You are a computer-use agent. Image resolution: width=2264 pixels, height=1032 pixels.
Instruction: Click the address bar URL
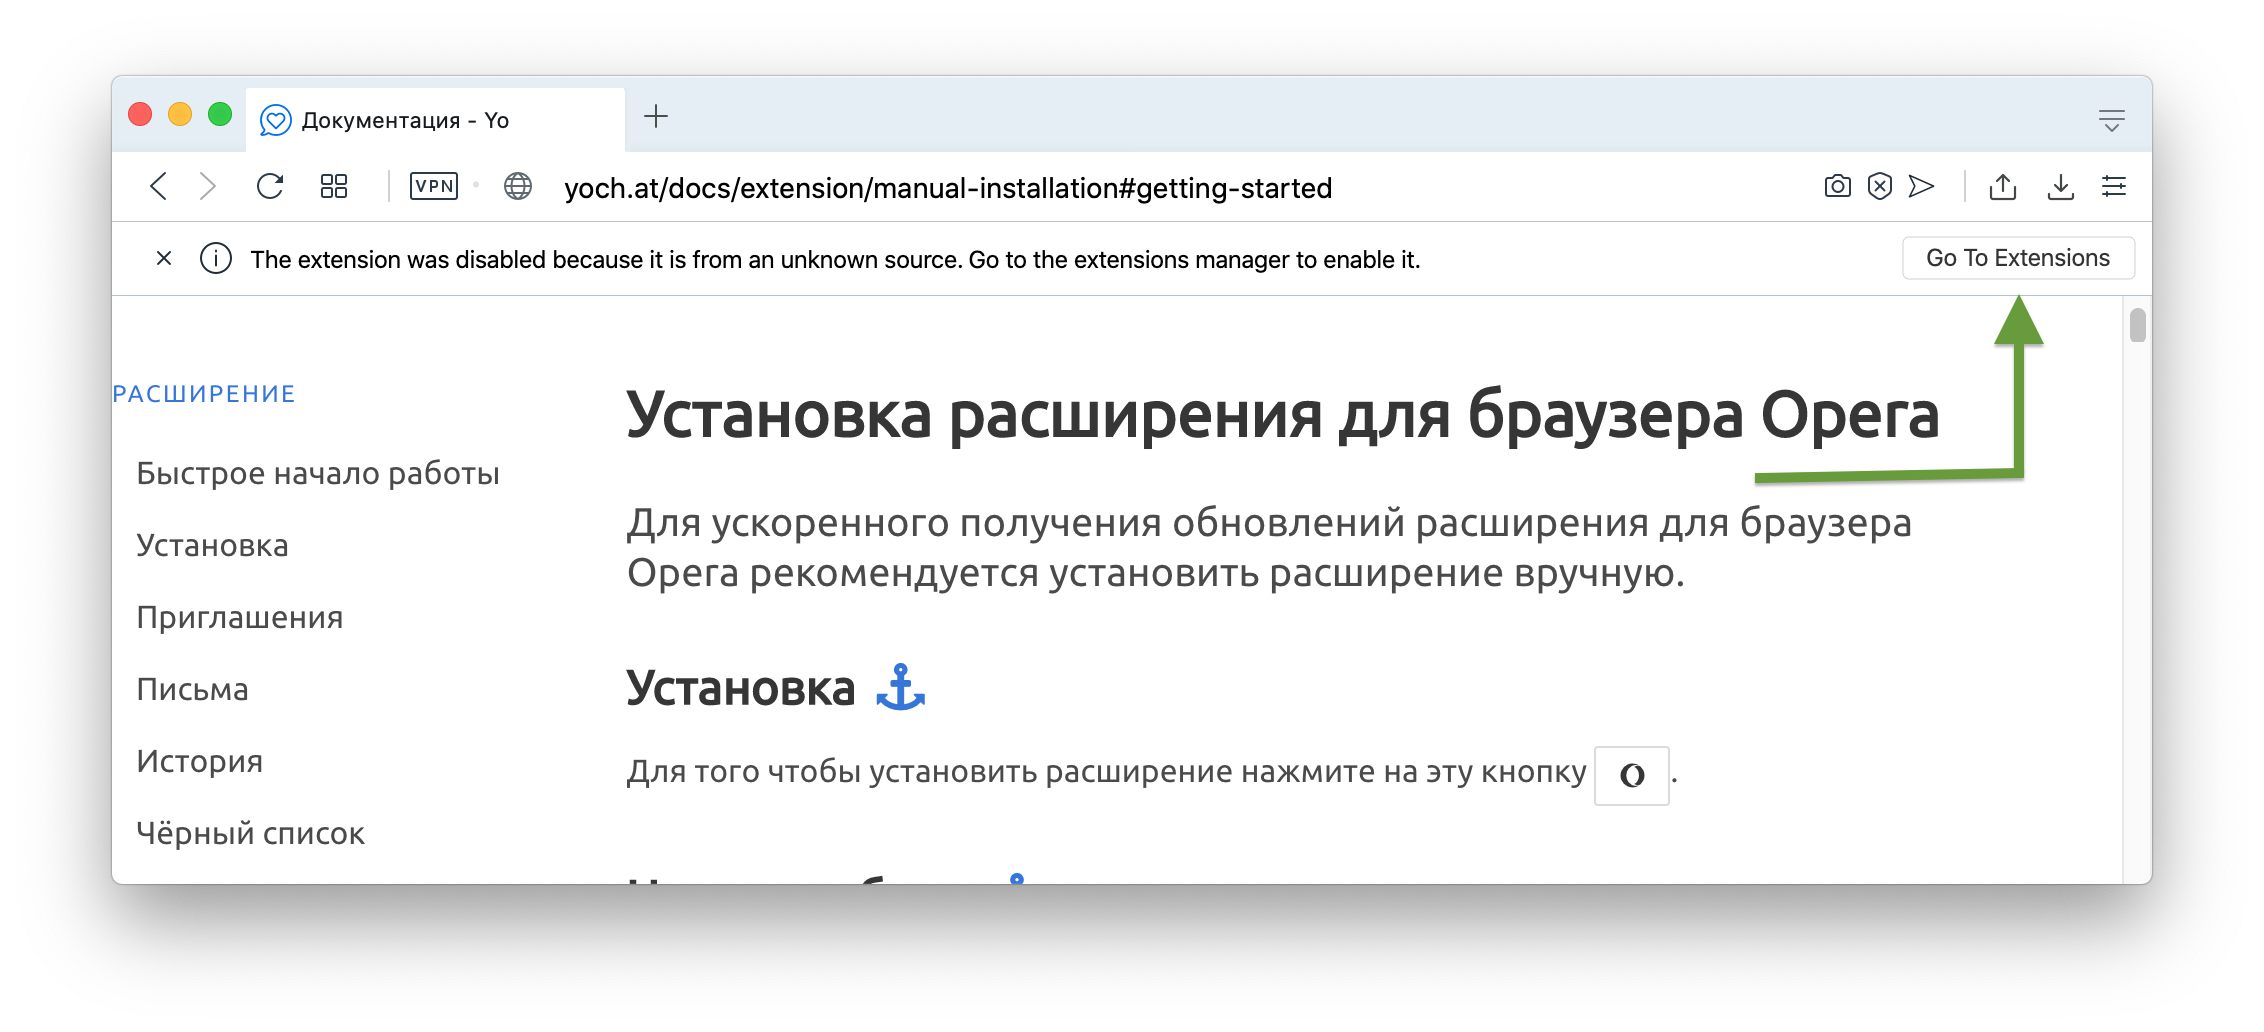pos(947,188)
